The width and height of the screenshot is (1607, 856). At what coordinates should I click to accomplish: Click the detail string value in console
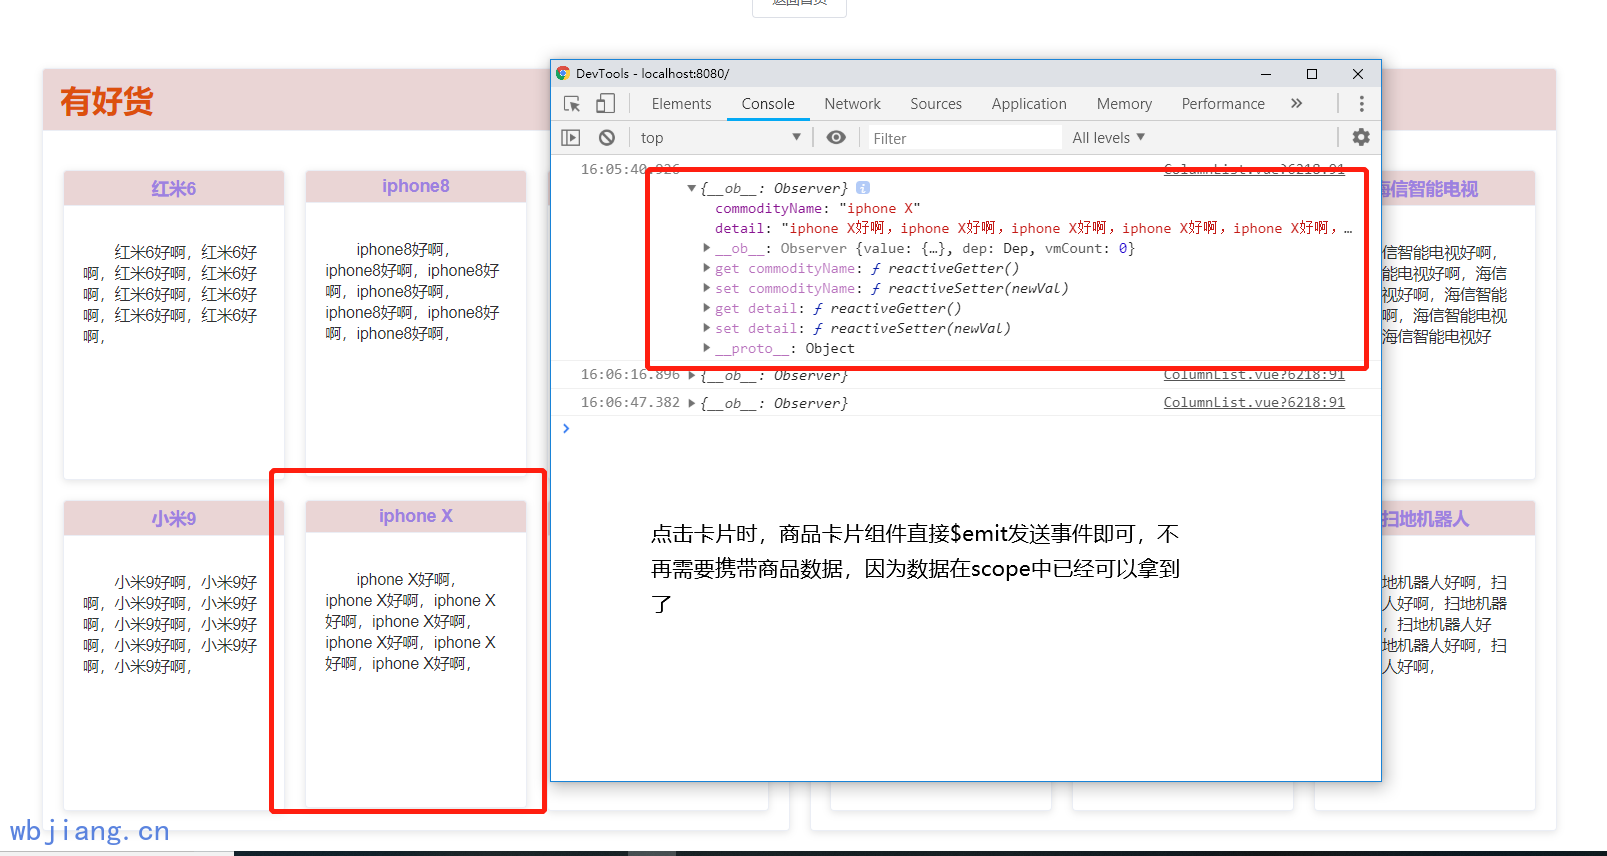(1066, 228)
